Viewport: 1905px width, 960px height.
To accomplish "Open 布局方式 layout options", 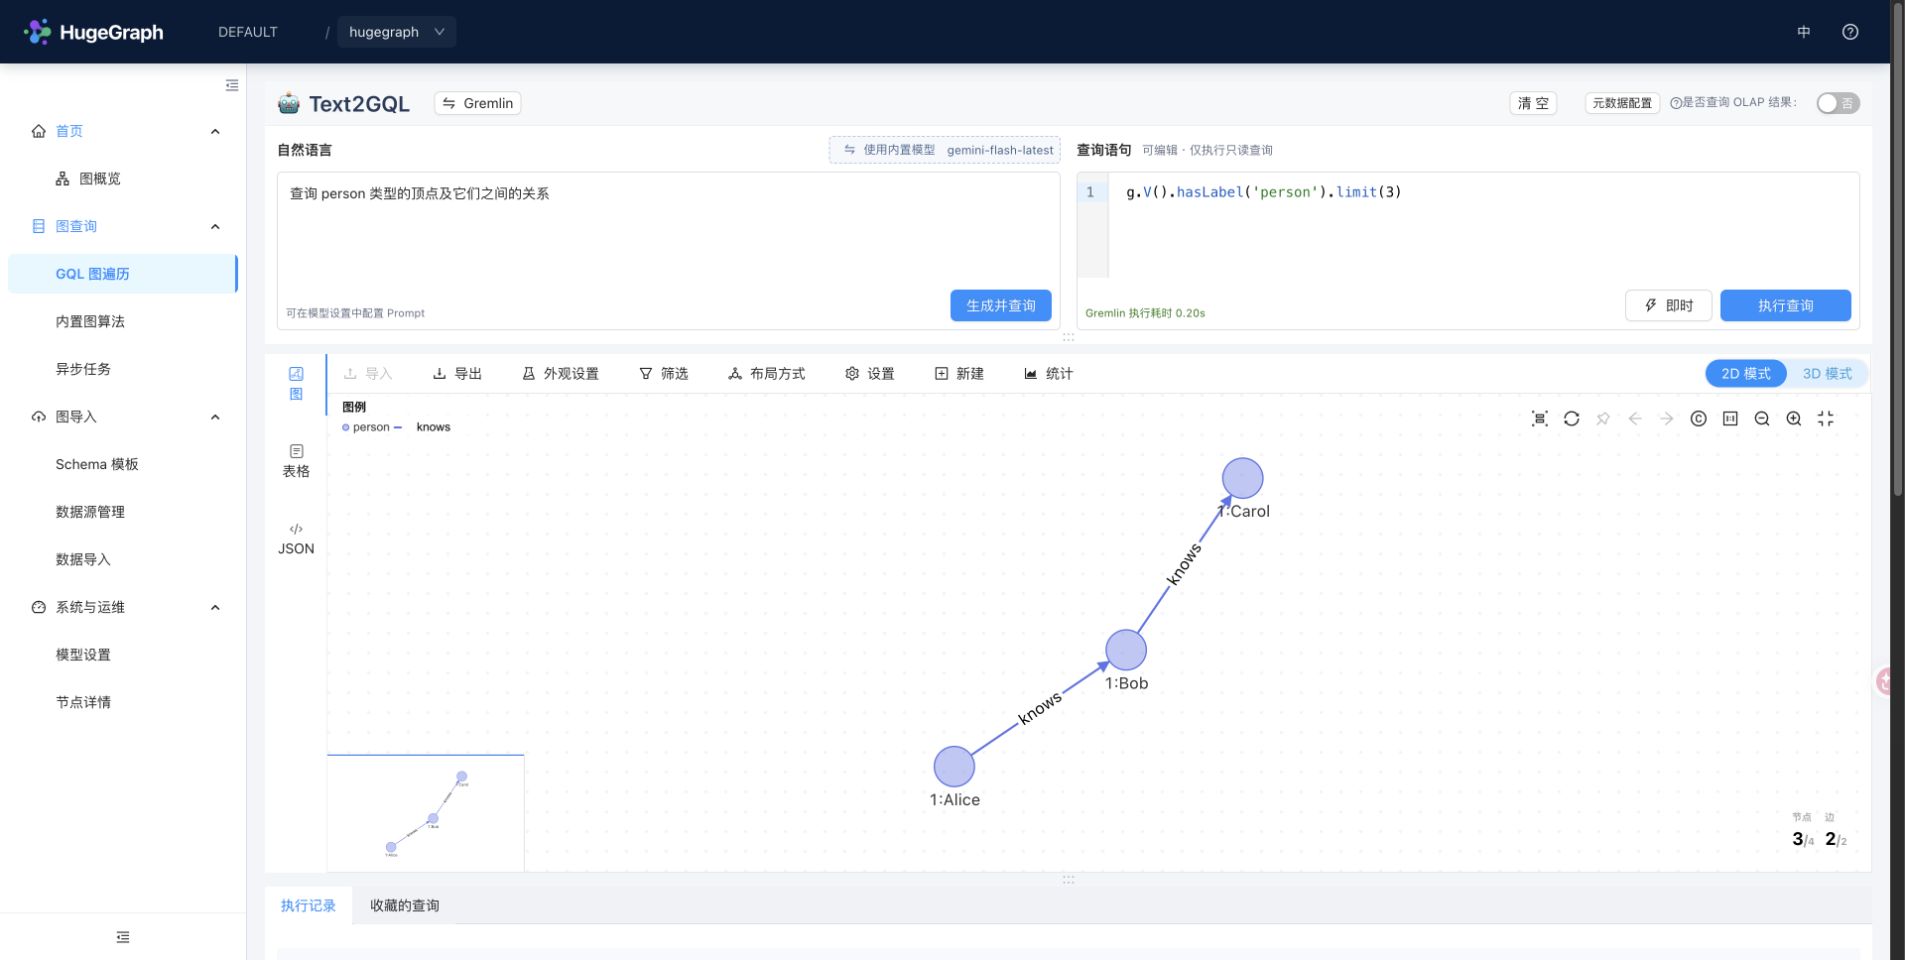I will click(767, 374).
